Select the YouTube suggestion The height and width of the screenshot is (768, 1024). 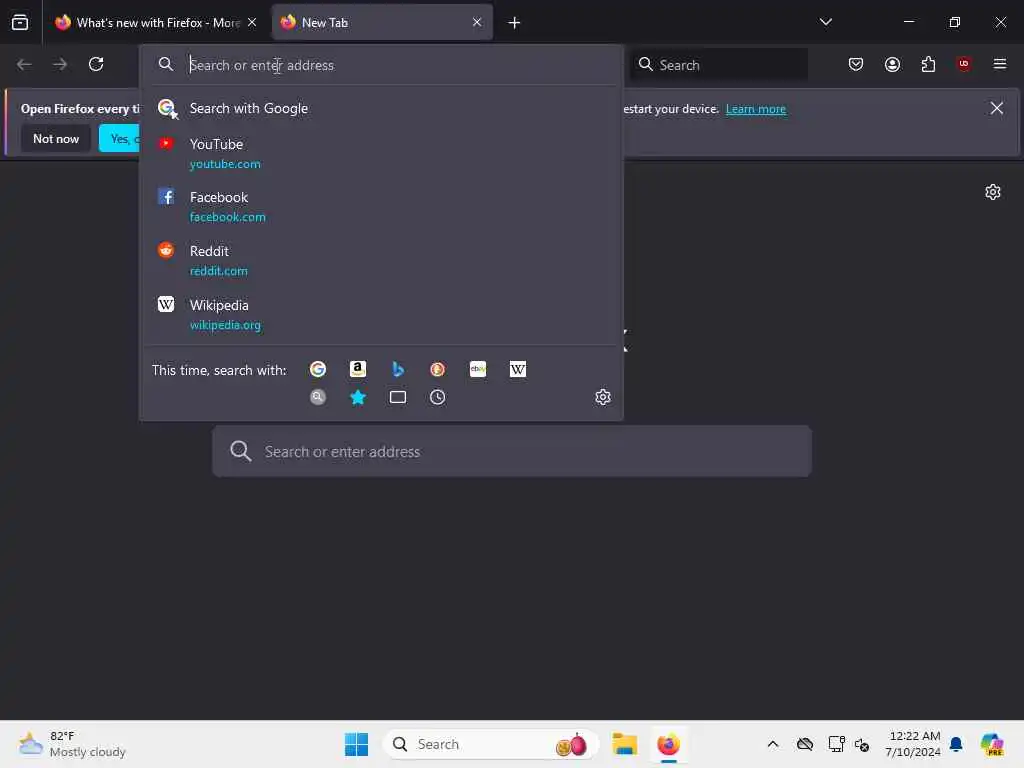coord(381,153)
